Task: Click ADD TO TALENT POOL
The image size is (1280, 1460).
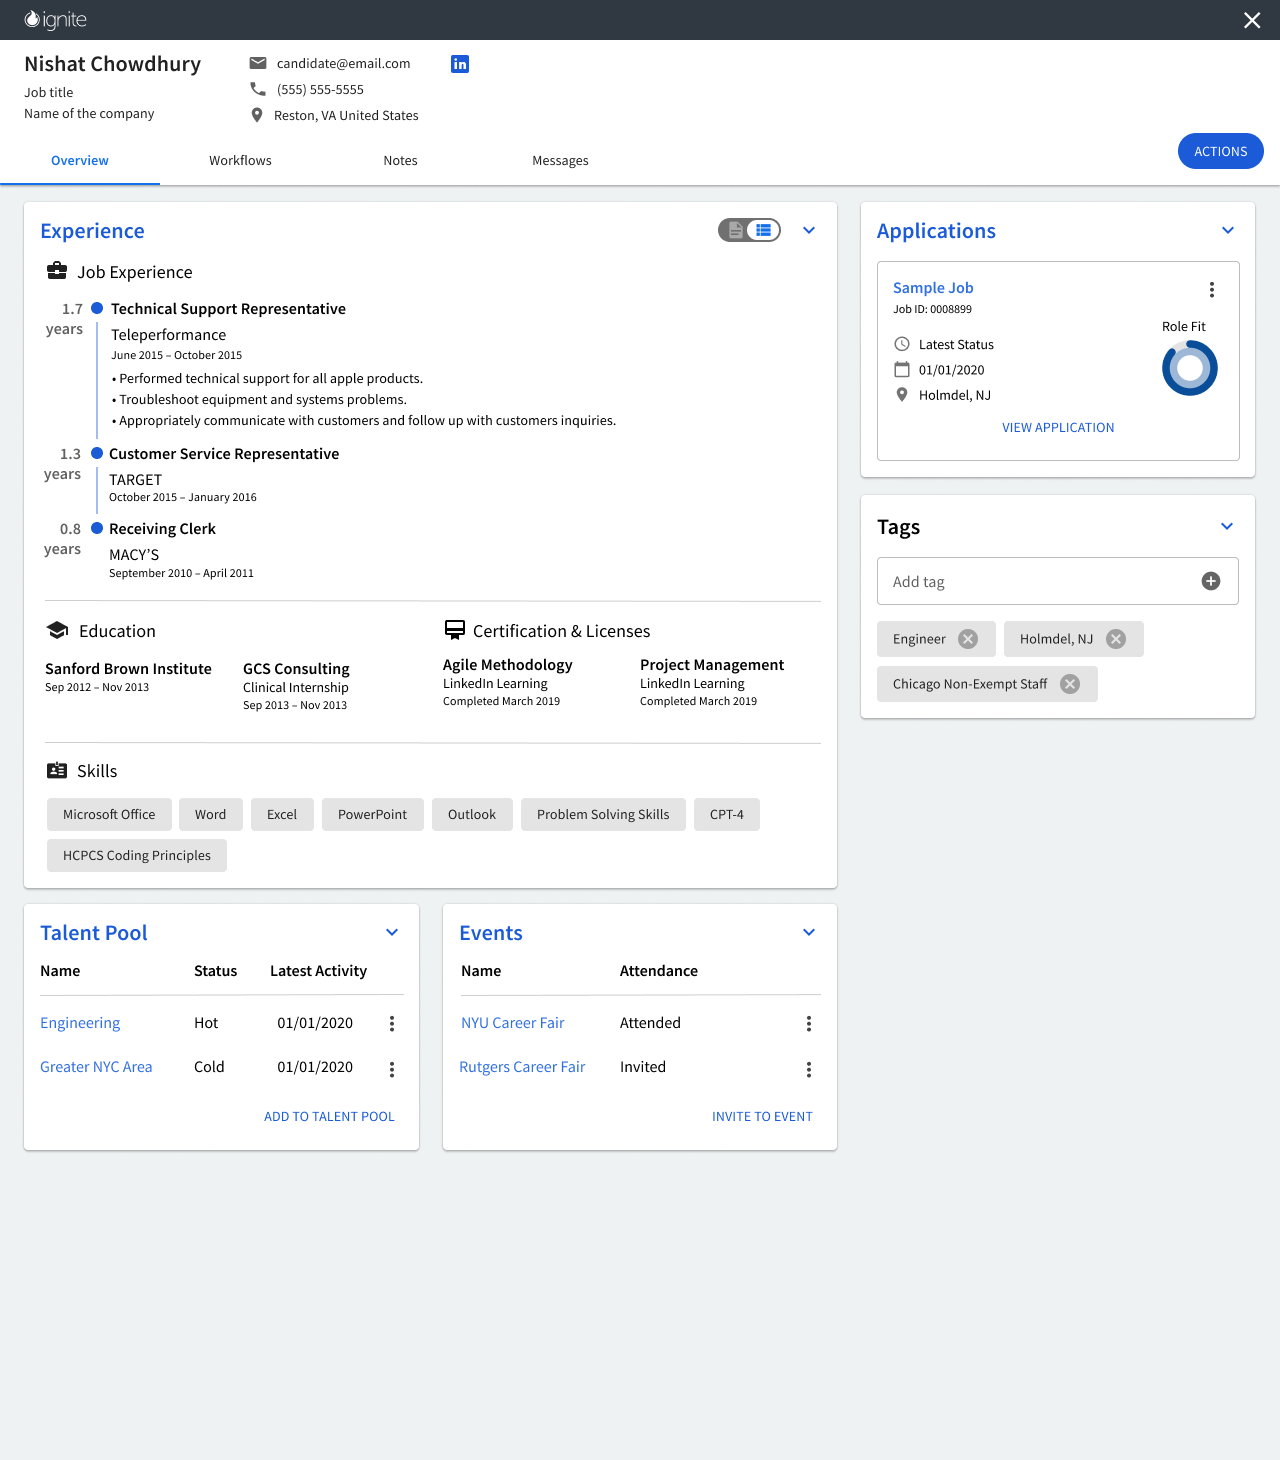Action: point(329,1116)
